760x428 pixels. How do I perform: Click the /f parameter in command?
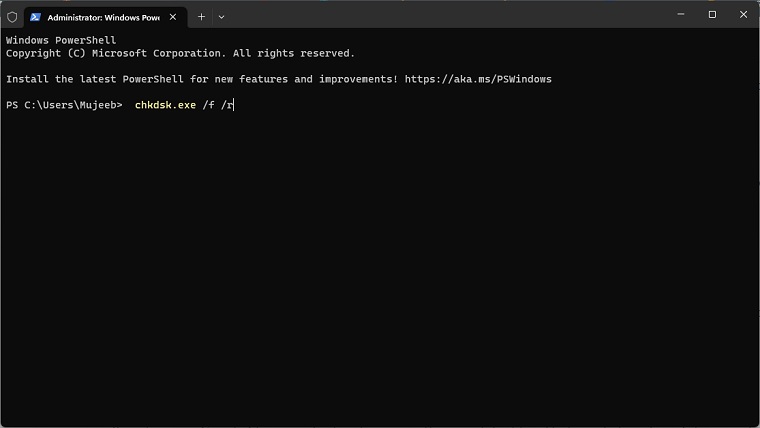211,105
